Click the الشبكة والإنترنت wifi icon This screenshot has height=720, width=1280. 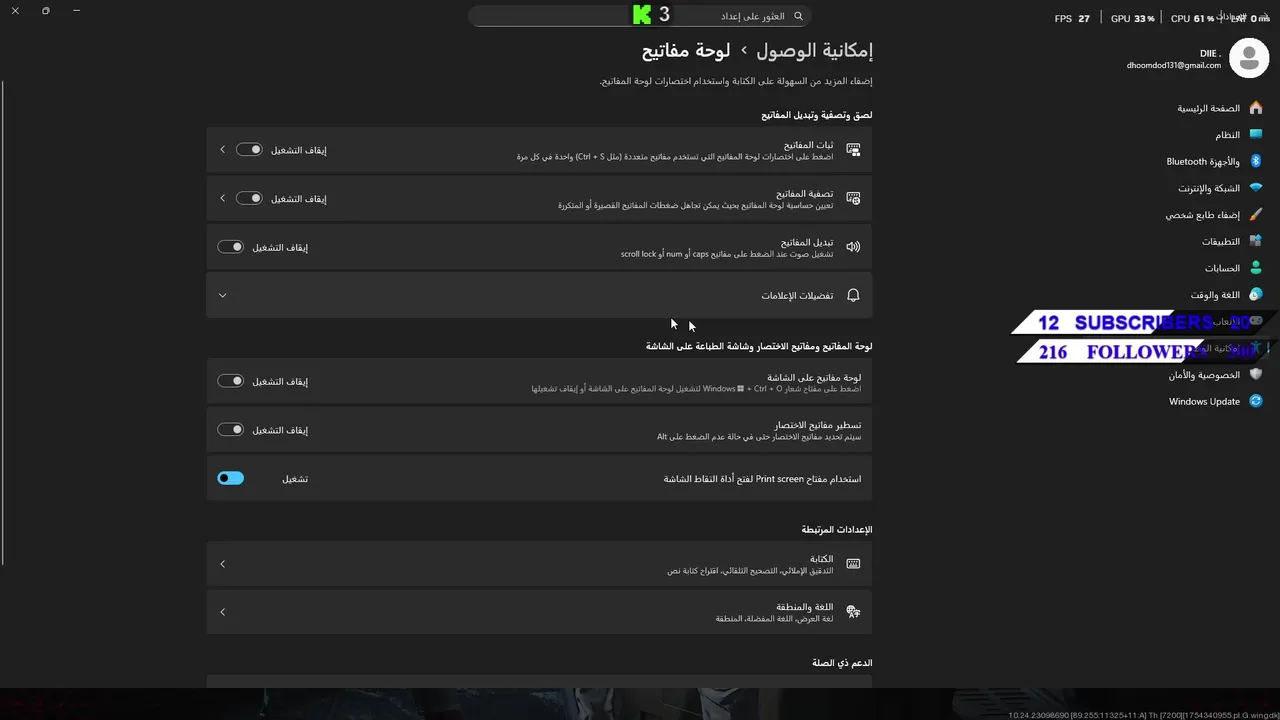(1256, 188)
